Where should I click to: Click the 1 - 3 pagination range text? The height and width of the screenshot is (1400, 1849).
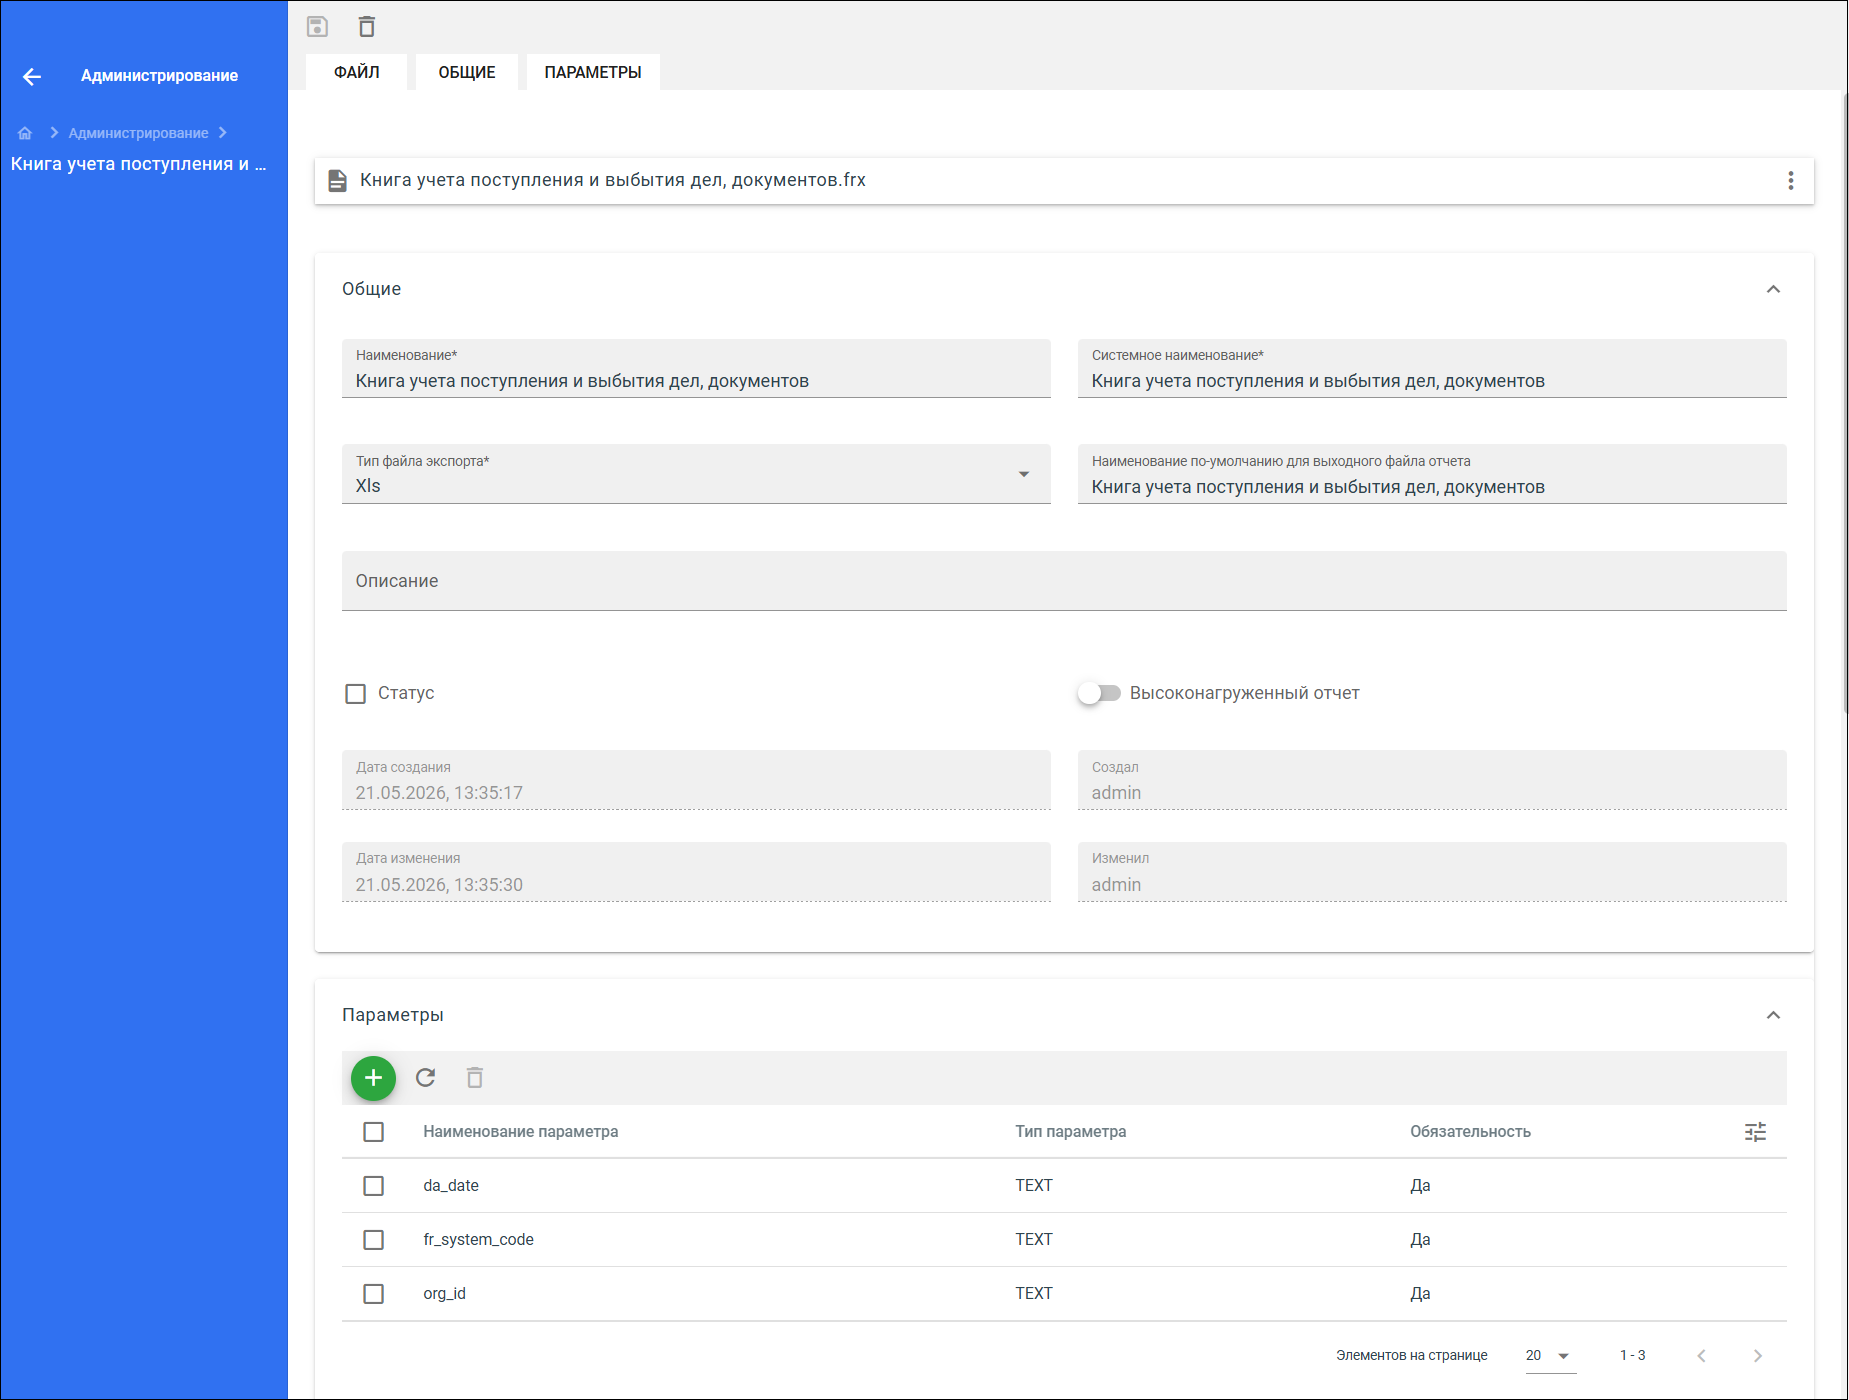(1632, 1356)
